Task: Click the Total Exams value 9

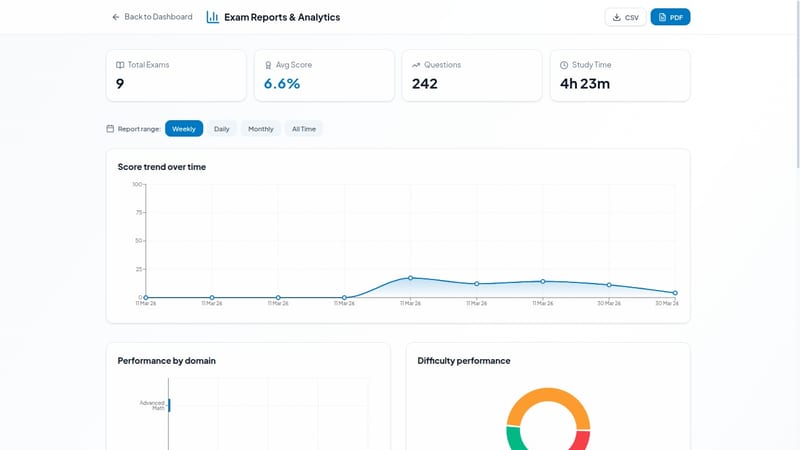Action: (x=120, y=84)
